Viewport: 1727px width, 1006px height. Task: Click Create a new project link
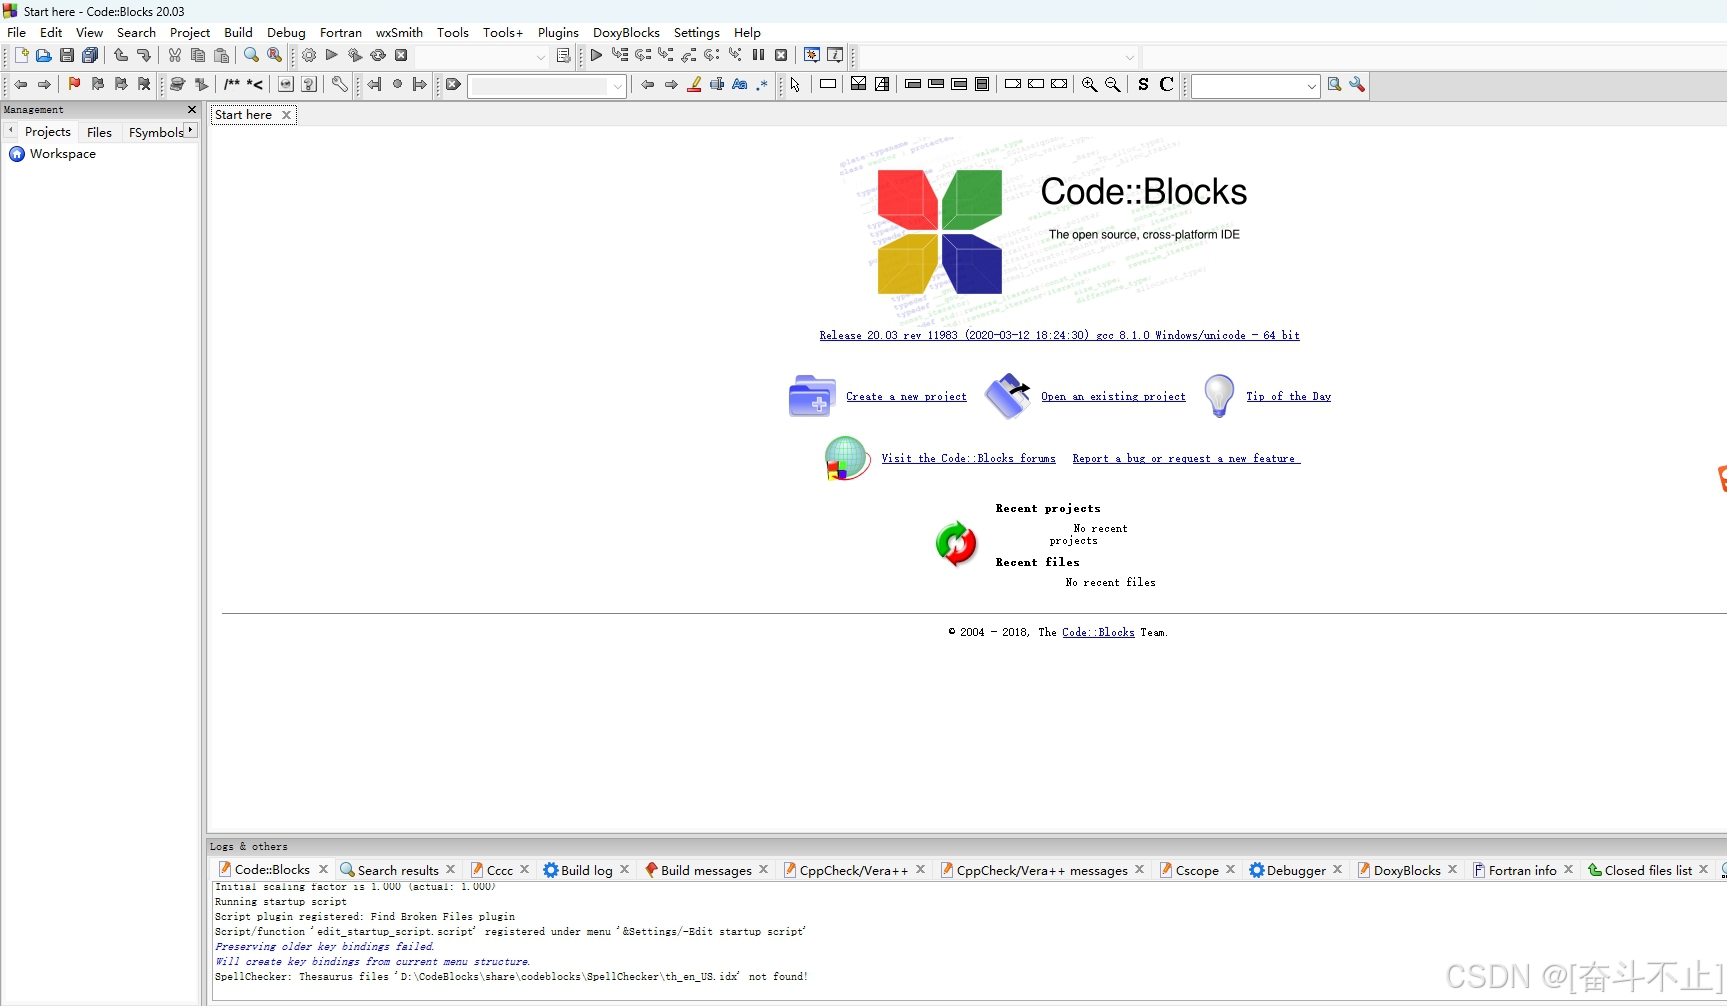[x=906, y=397]
